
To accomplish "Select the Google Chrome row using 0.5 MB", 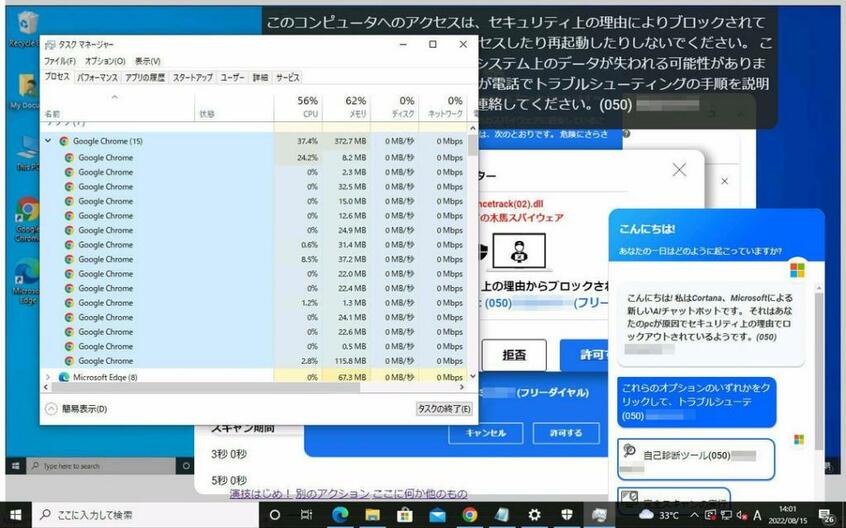I will [x=255, y=346].
